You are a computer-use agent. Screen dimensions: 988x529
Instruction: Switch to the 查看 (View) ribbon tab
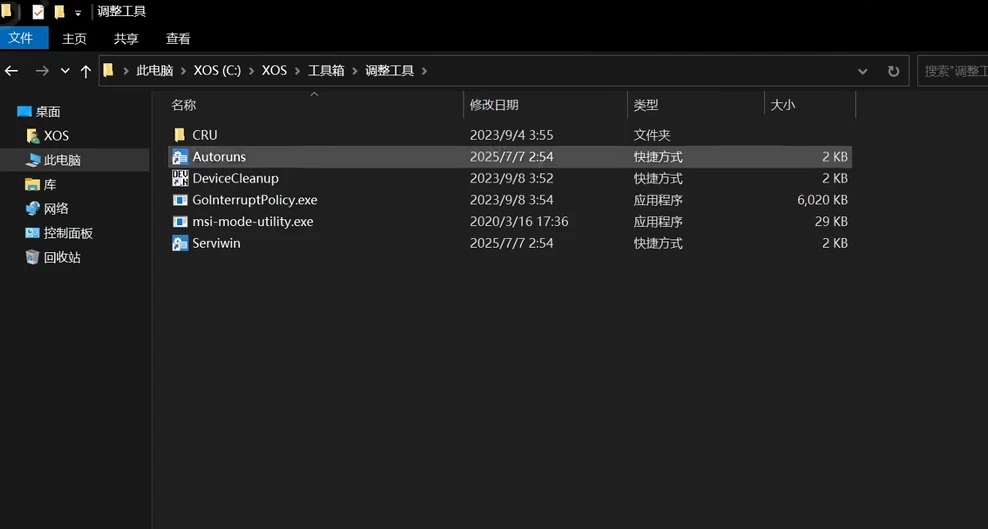point(178,38)
